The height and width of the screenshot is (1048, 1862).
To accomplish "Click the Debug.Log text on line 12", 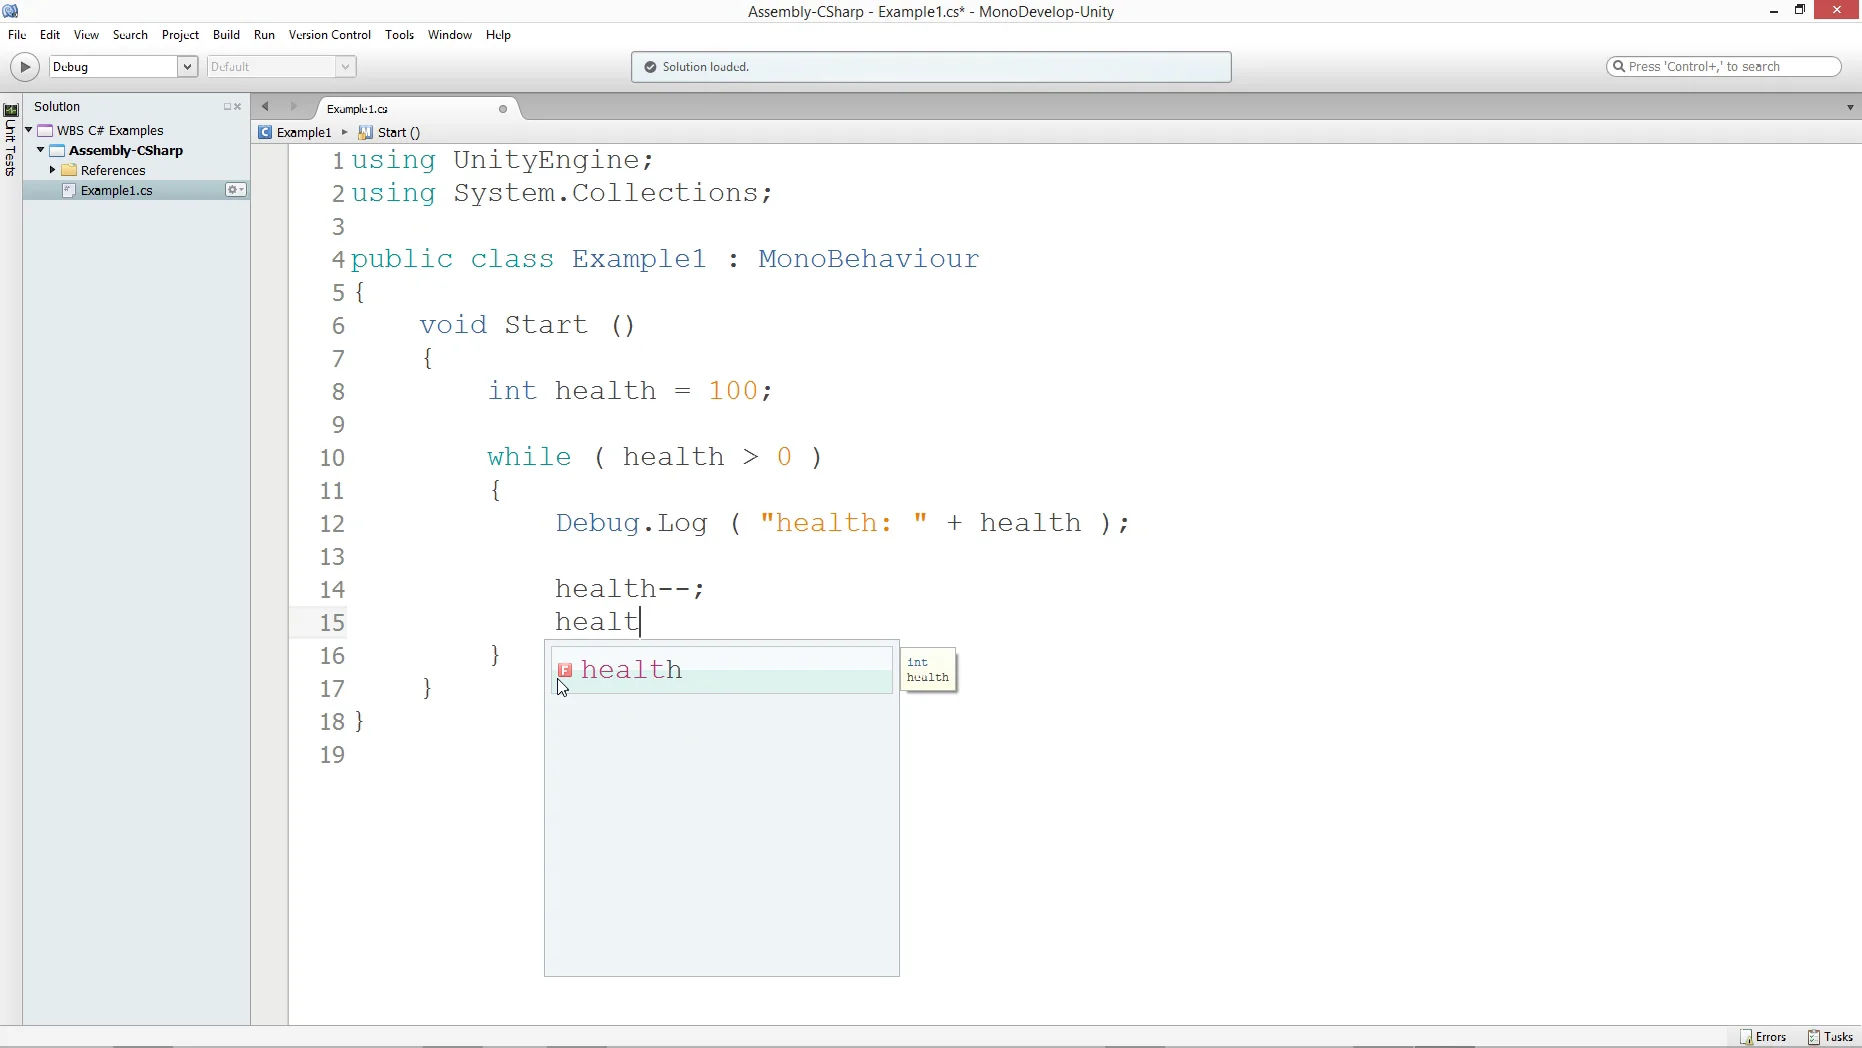I will 631,523.
